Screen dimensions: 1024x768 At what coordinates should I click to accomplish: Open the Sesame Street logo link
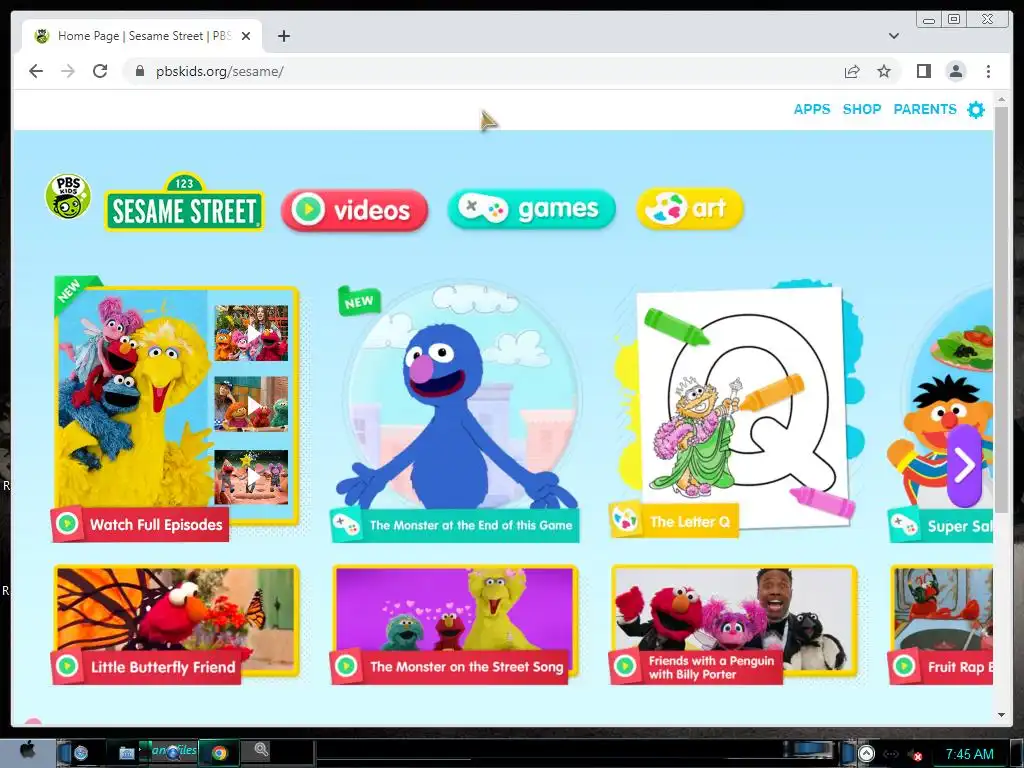(185, 202)
